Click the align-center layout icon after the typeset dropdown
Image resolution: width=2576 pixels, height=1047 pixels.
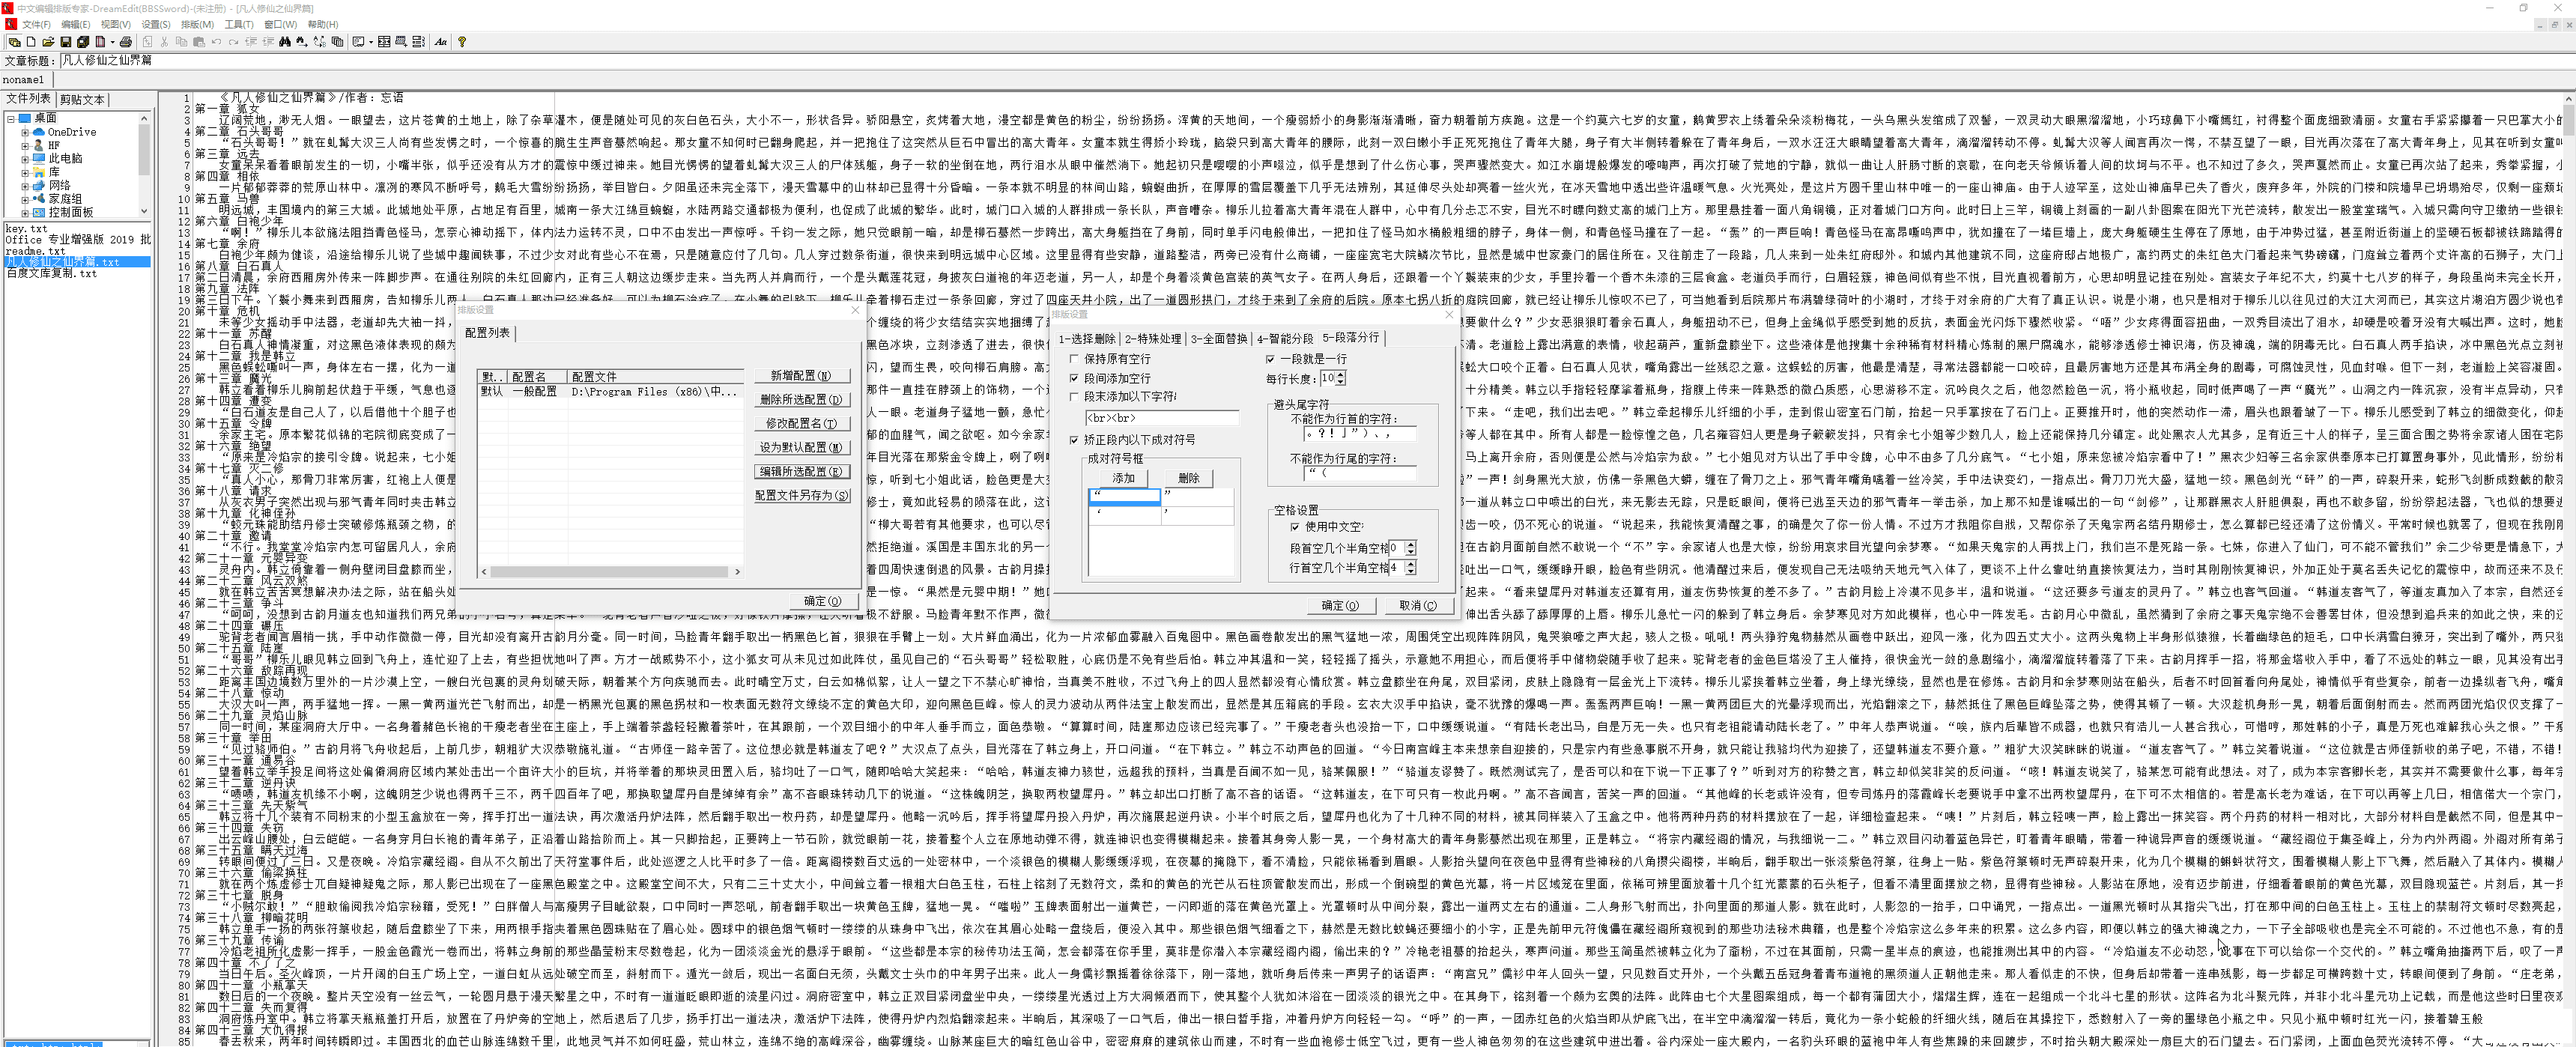tap(384, 42)
